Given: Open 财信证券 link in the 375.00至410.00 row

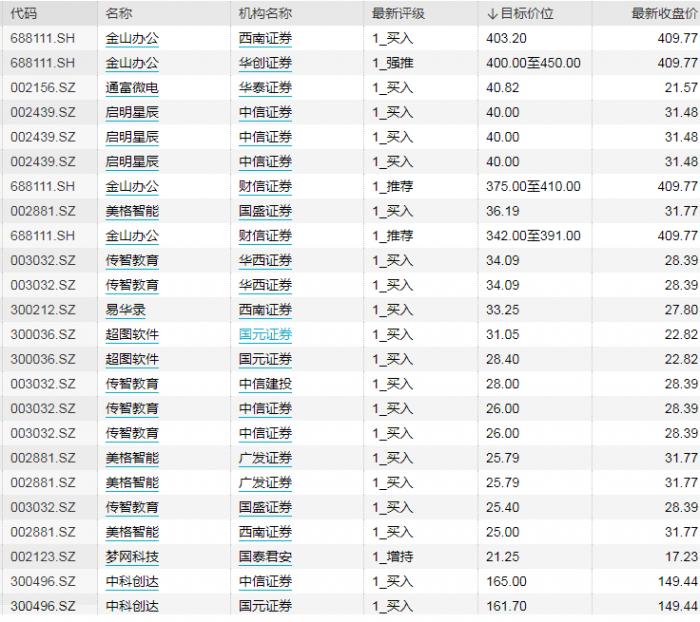Looking at the screenshot, I should [265, 187].
